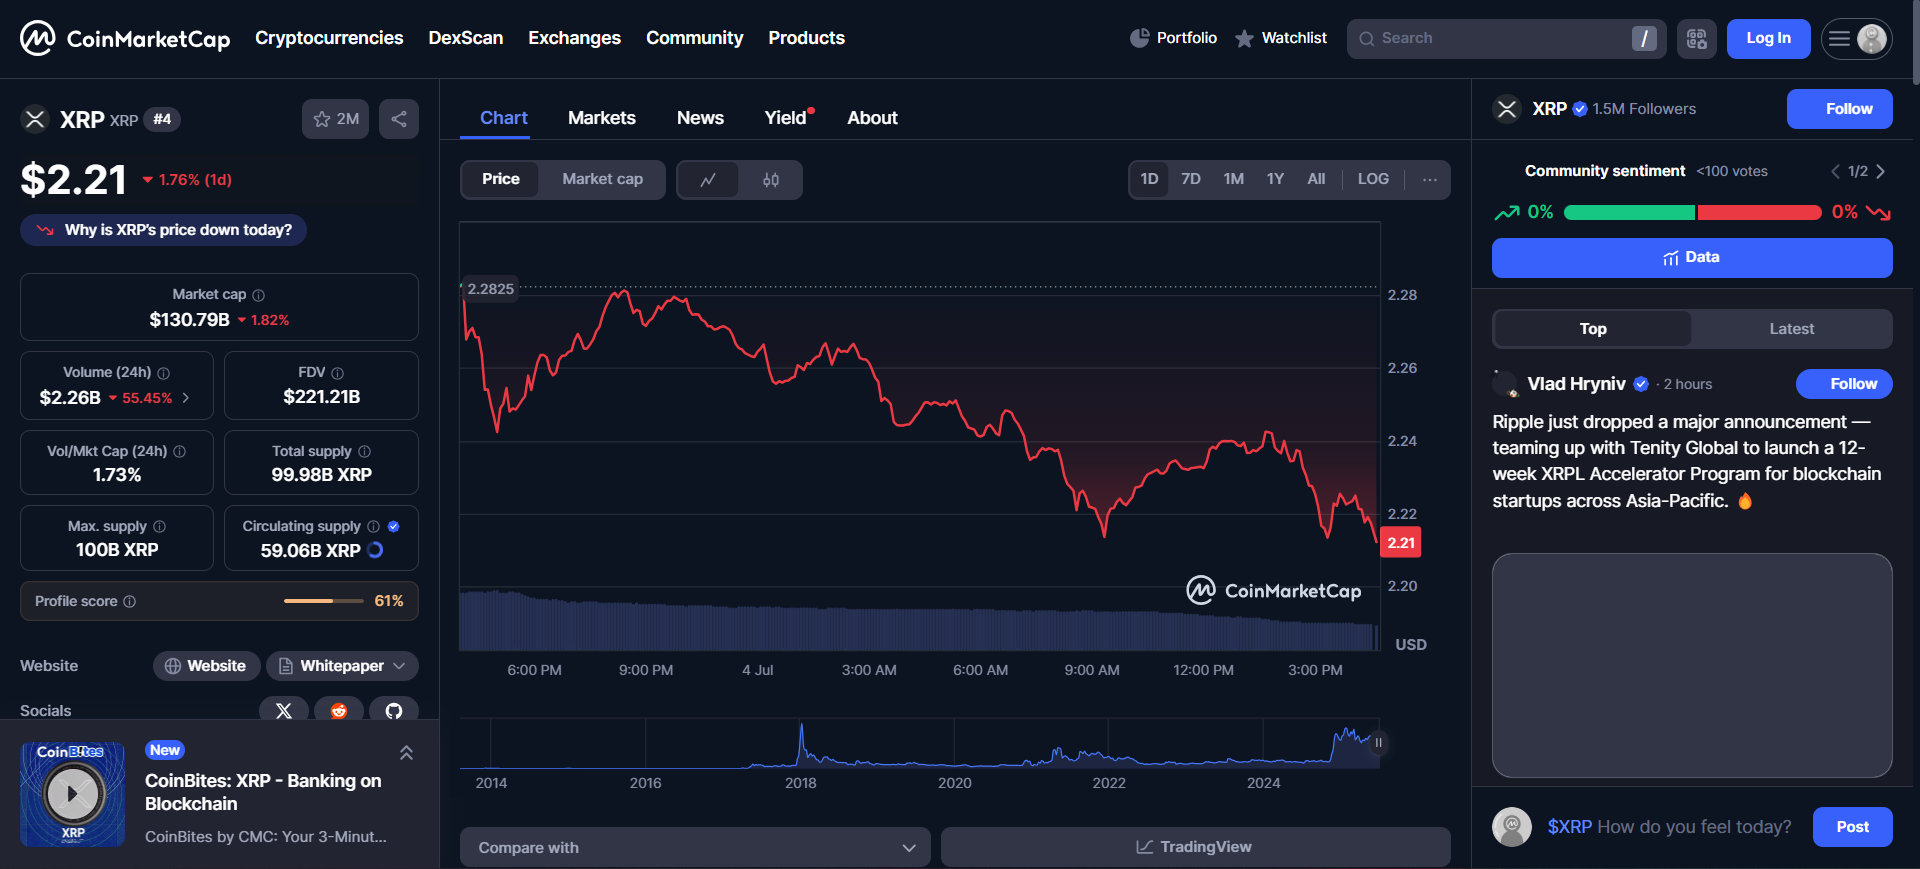This screenshot has width=1920, height=869.
Task: Expand Volume (24h) details arrow
Action: tap(186, 398)
